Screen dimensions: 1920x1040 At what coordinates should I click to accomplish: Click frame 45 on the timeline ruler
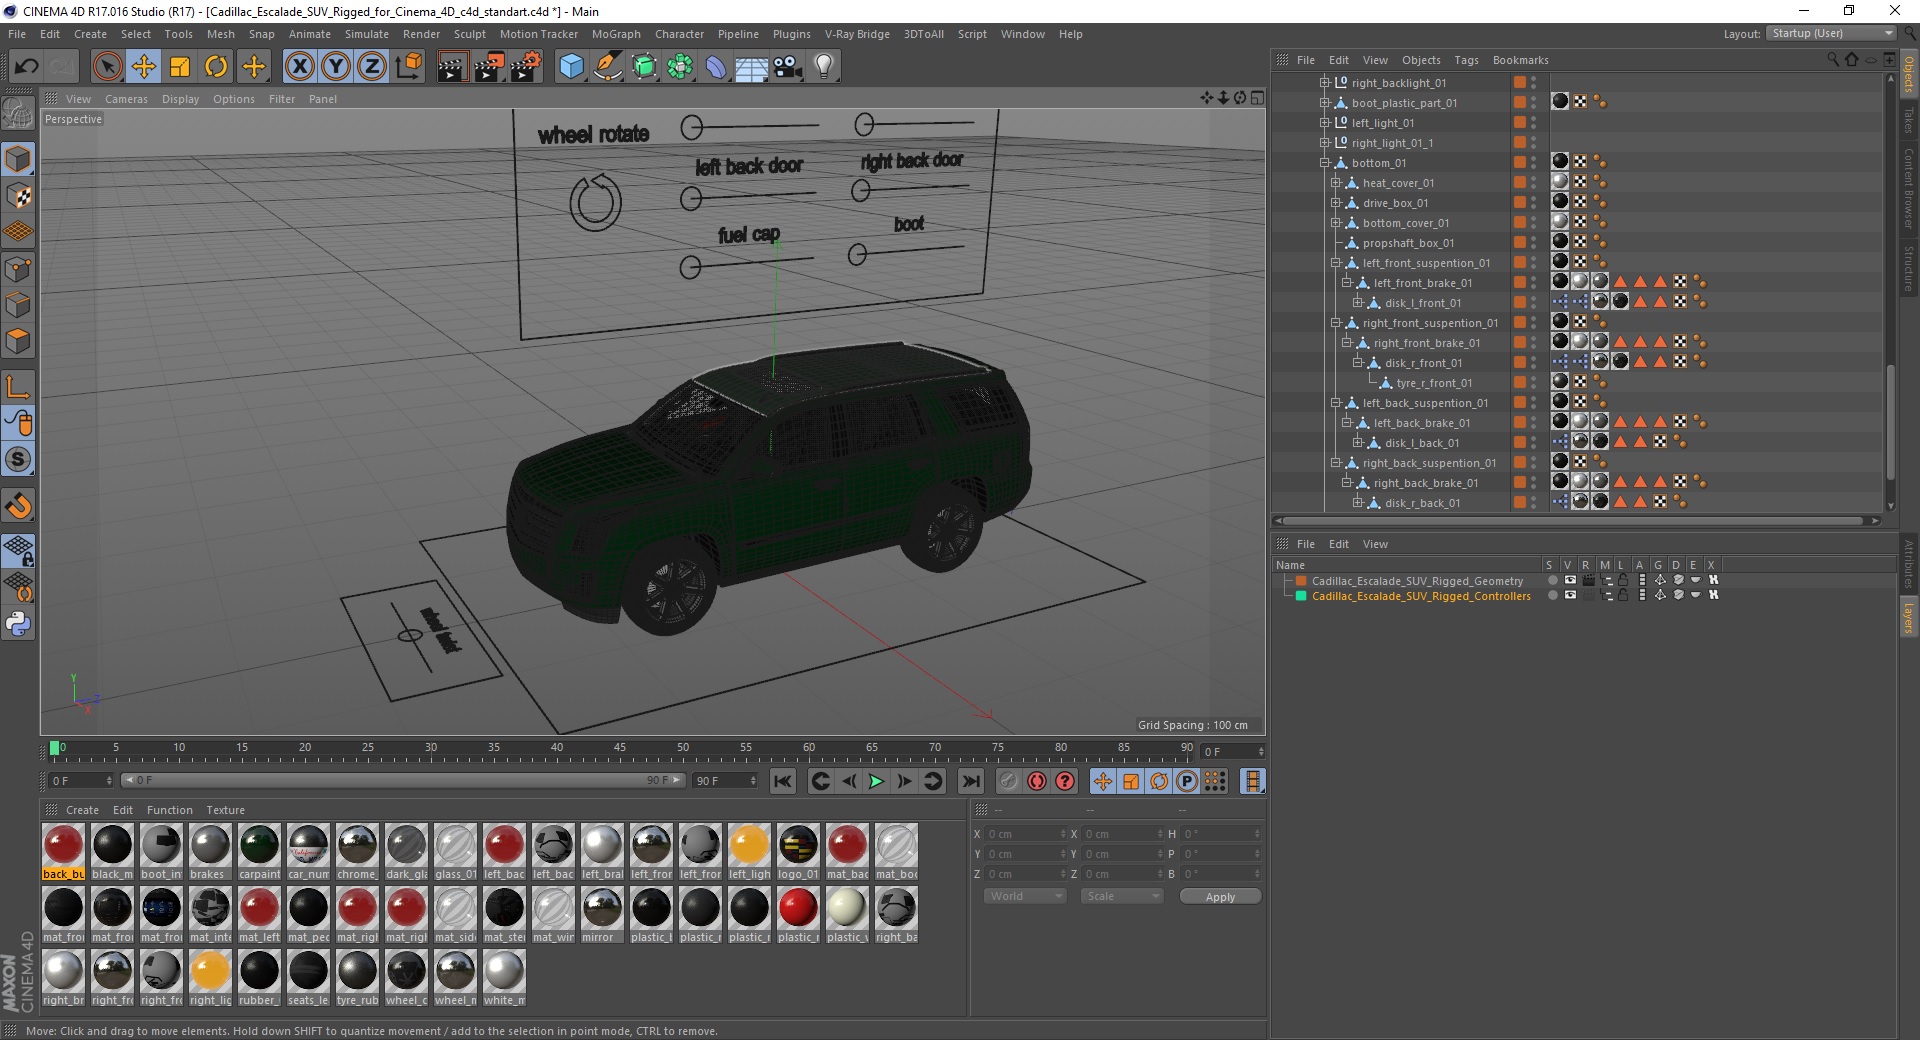coord(620,748)
